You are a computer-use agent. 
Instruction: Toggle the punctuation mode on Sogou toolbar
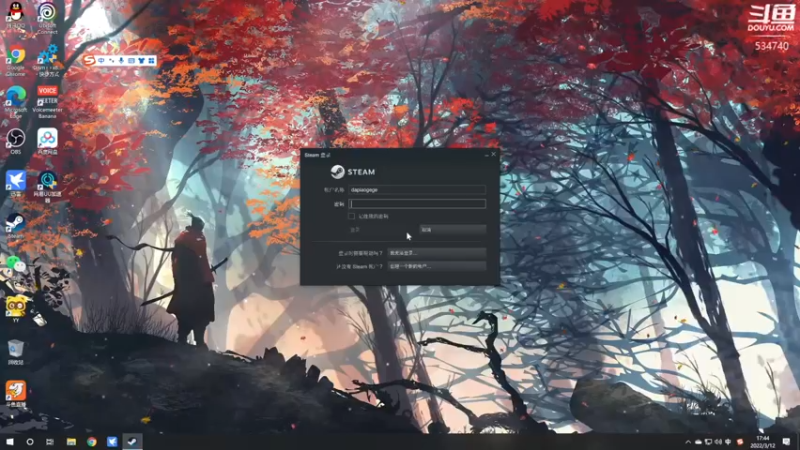click(x=111, y=61)
